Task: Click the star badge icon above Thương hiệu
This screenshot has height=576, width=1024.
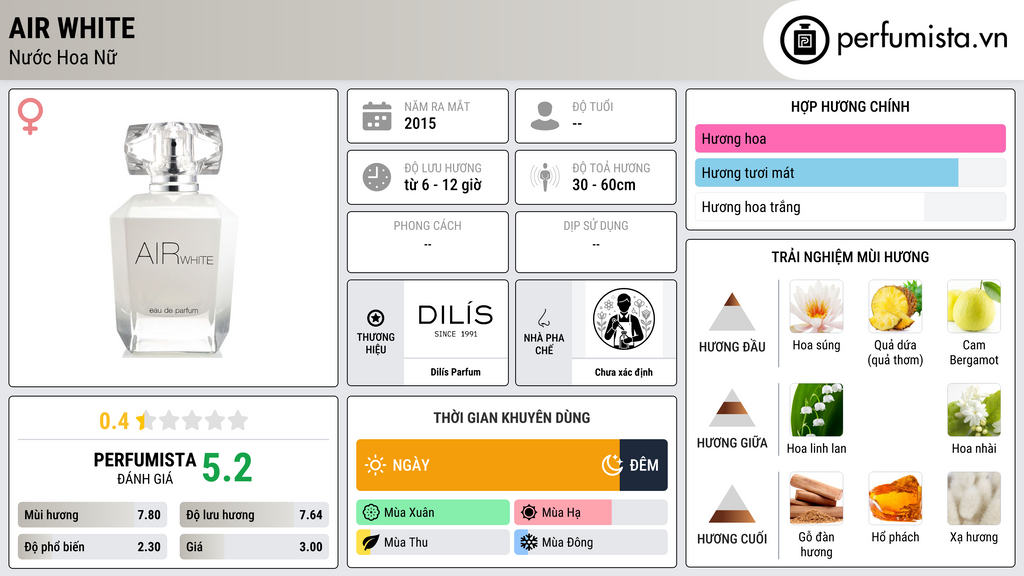Action: [376, 318]
